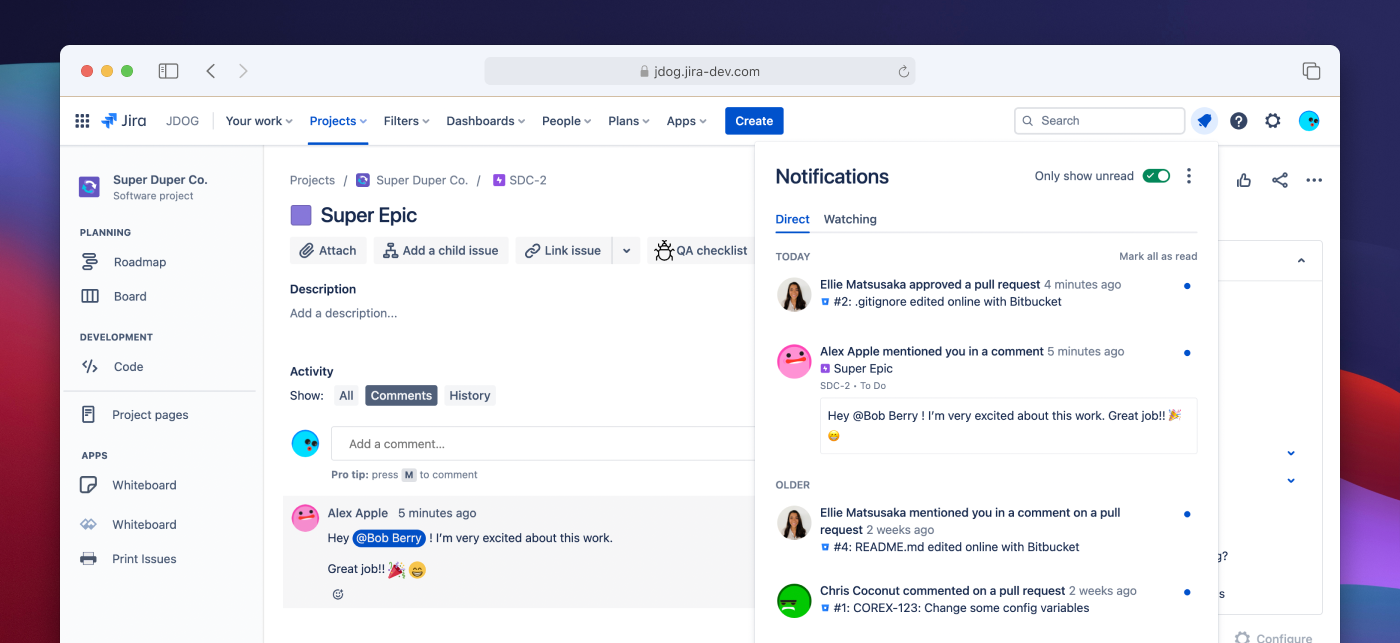This screenshot has width=1400, height=643.
Task: Toggle the Only show unread switch
Action: click(1156, 175)
